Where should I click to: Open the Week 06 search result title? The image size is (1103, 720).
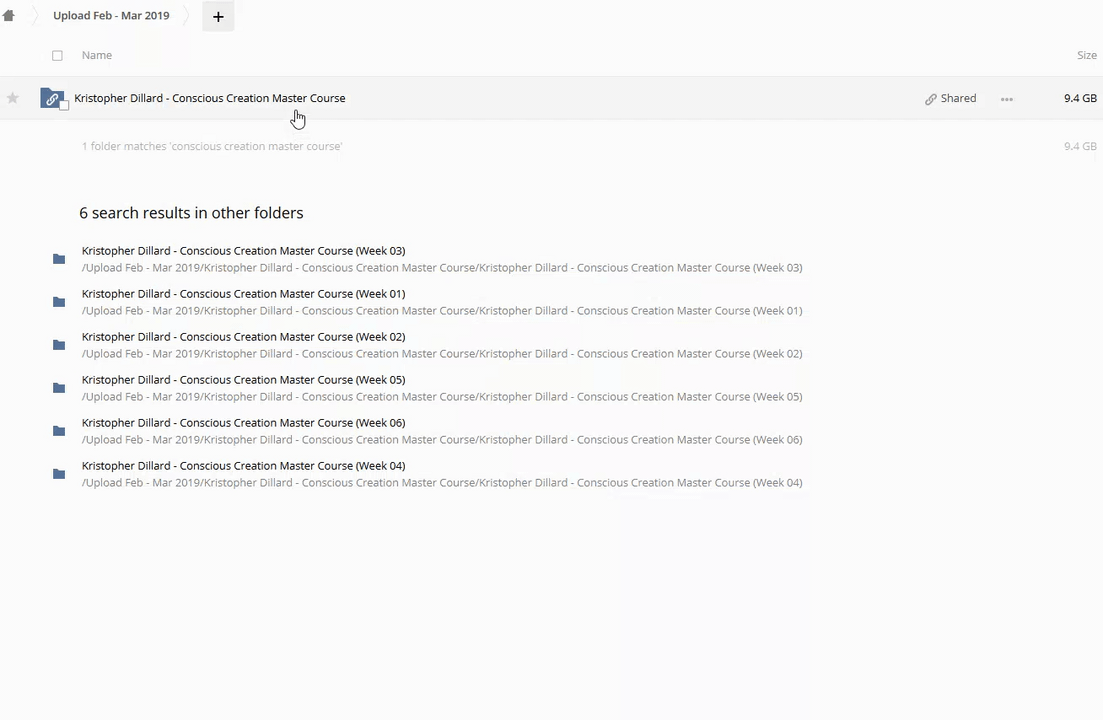click(x=243, y=423)
